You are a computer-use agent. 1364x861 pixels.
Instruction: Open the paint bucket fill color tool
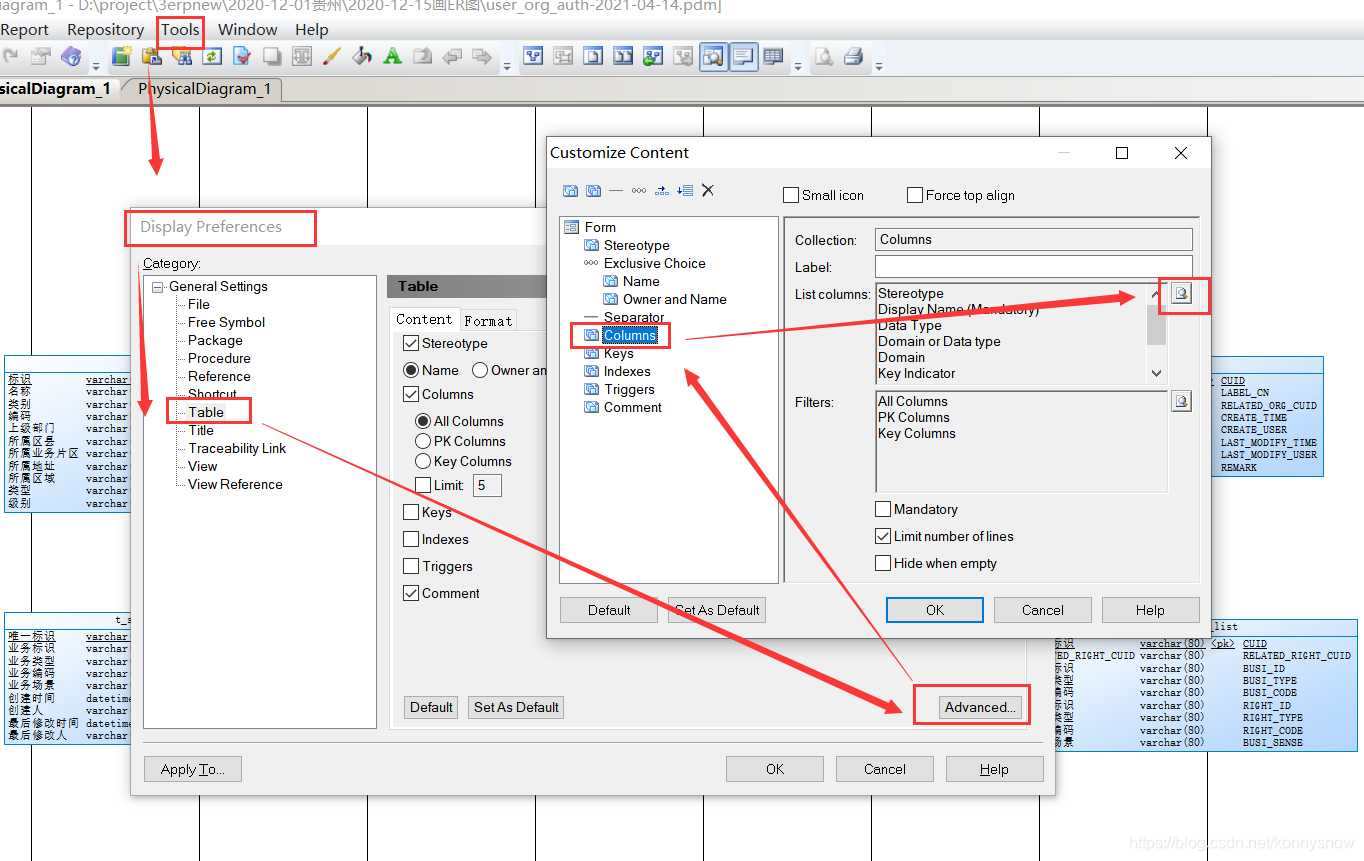[x=361, y=56]
